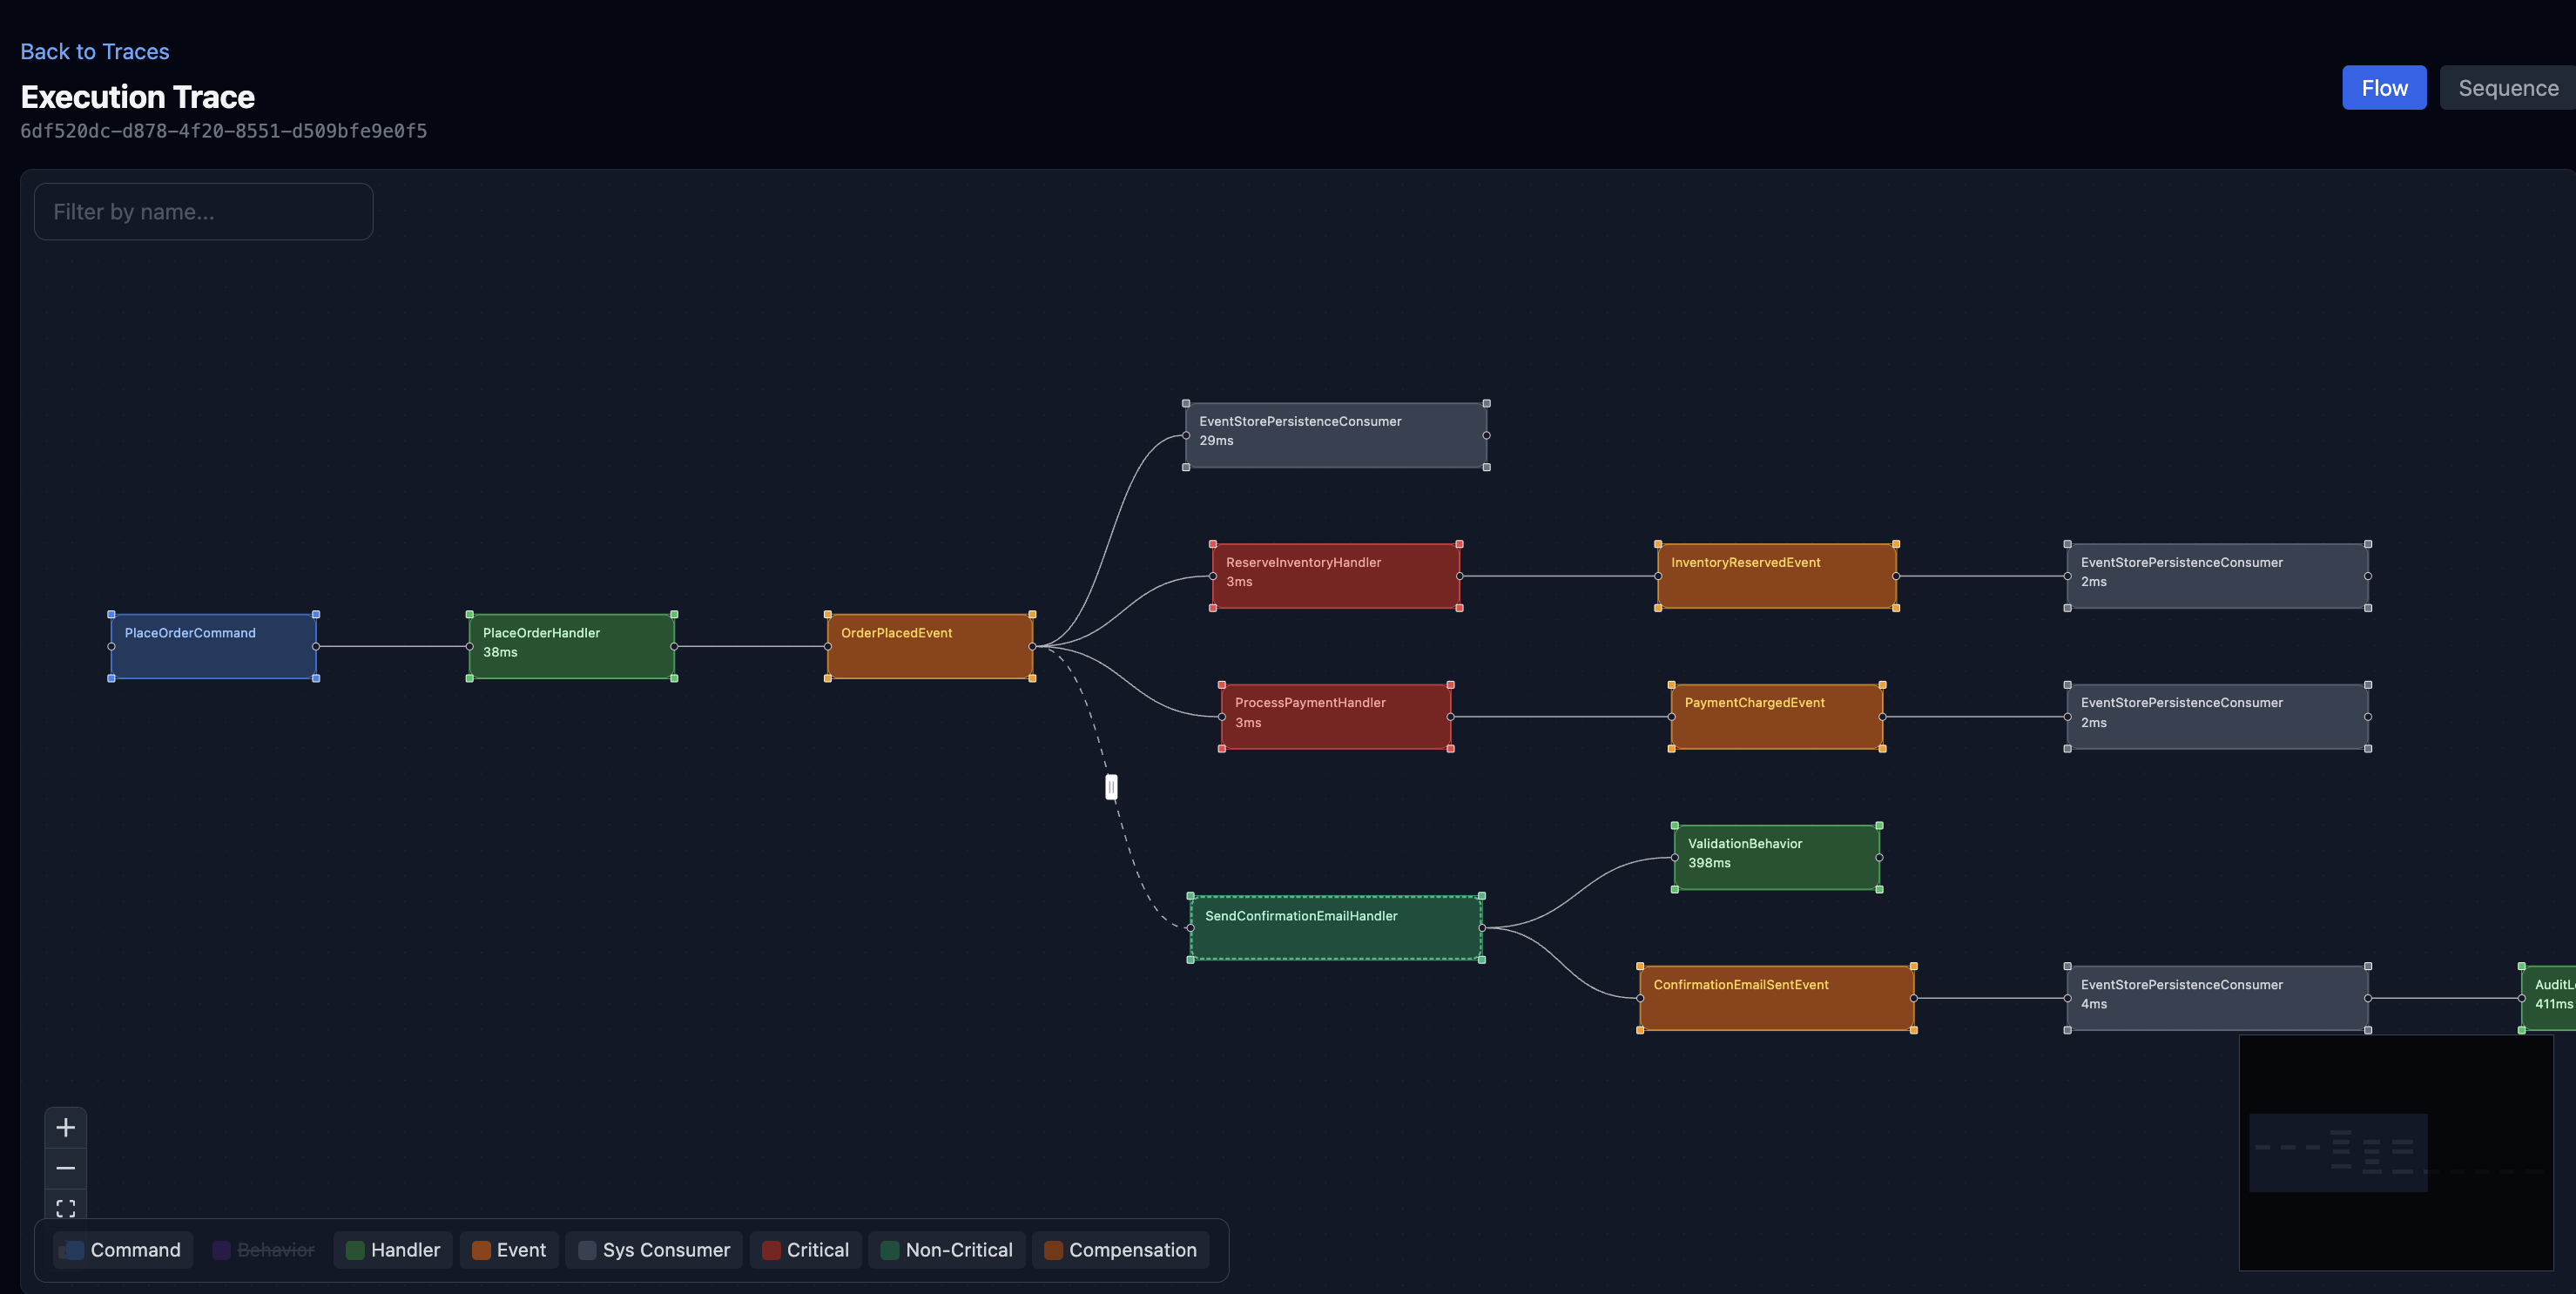Select EventStorePersistenceConsumer 4ms node

click(2218, 998)
